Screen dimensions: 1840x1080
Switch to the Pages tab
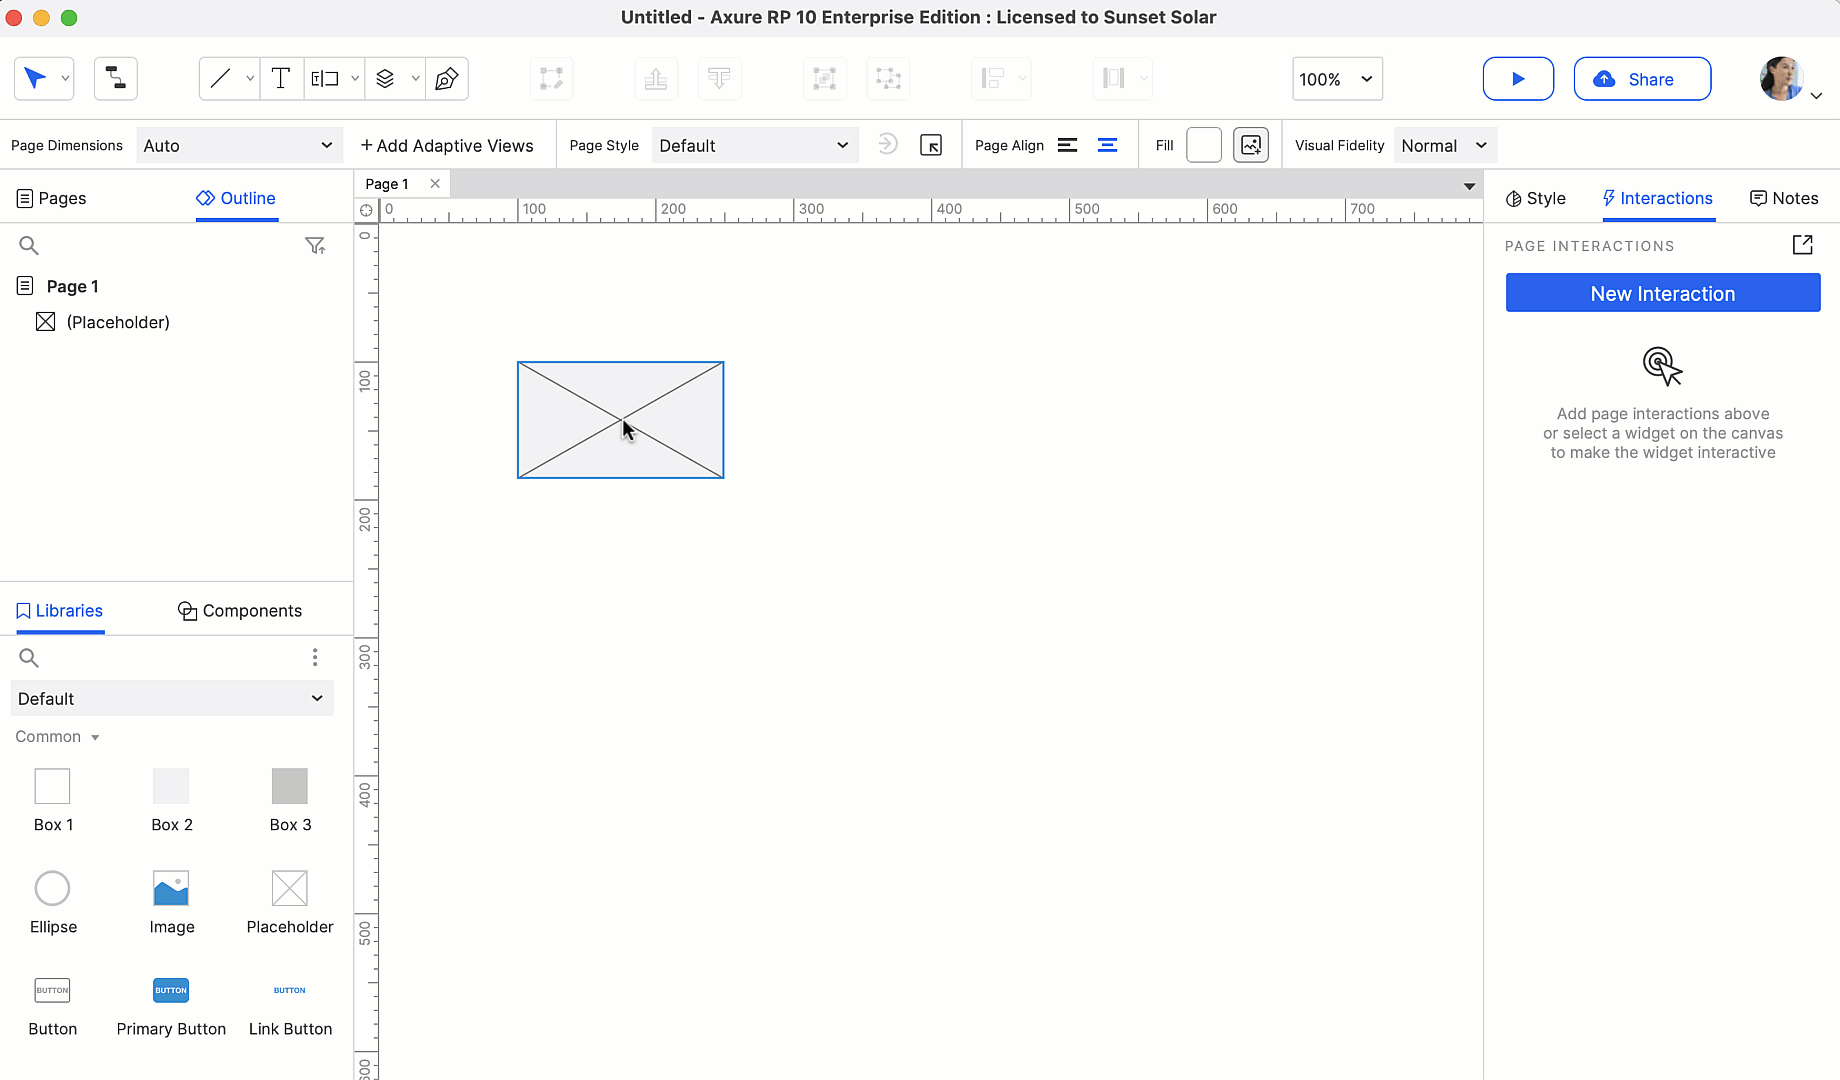tap(51, 198)
